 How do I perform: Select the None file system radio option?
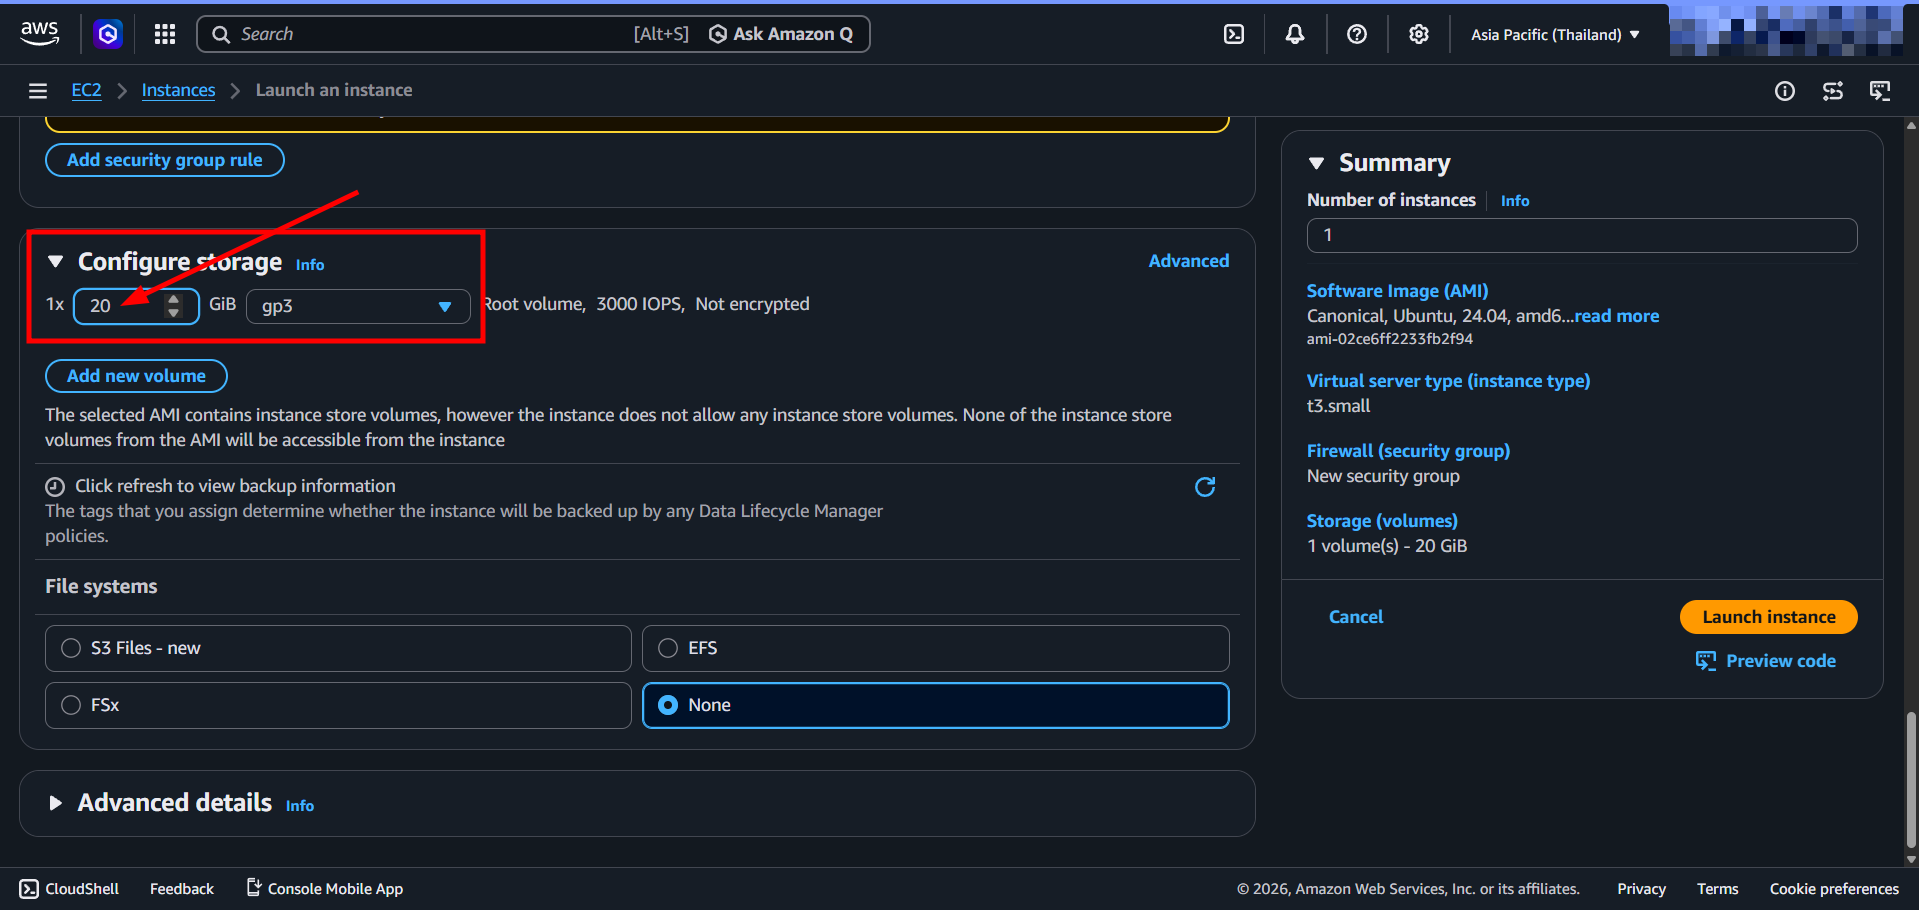click(668, 705)
